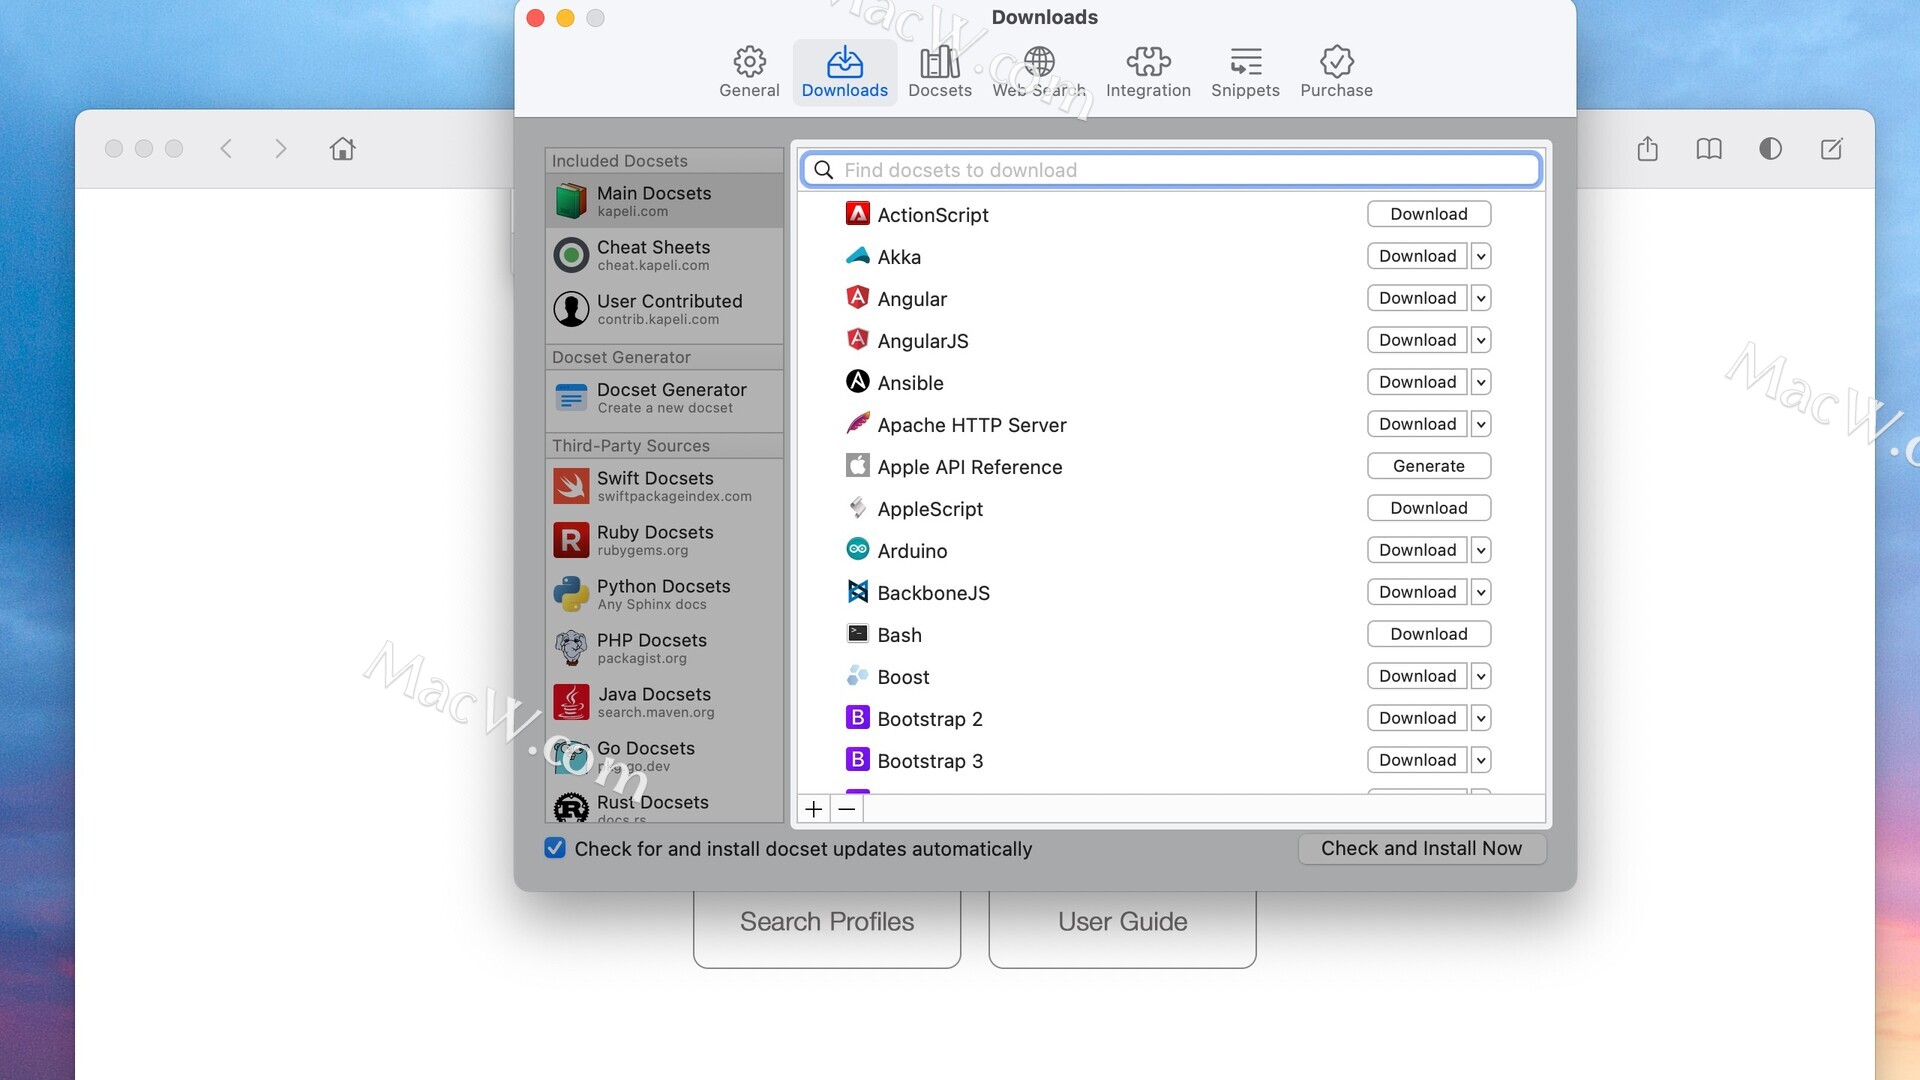Download the Bash docset

coord(1429,634)
